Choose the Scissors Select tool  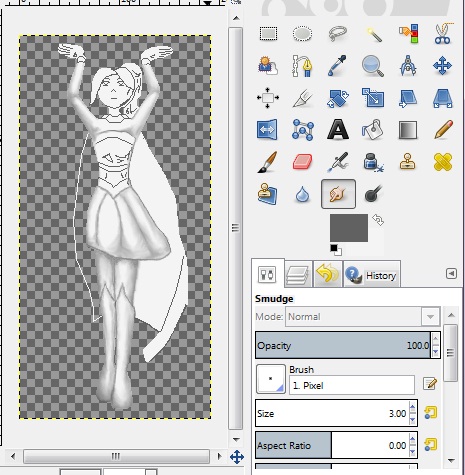point(443,34)
